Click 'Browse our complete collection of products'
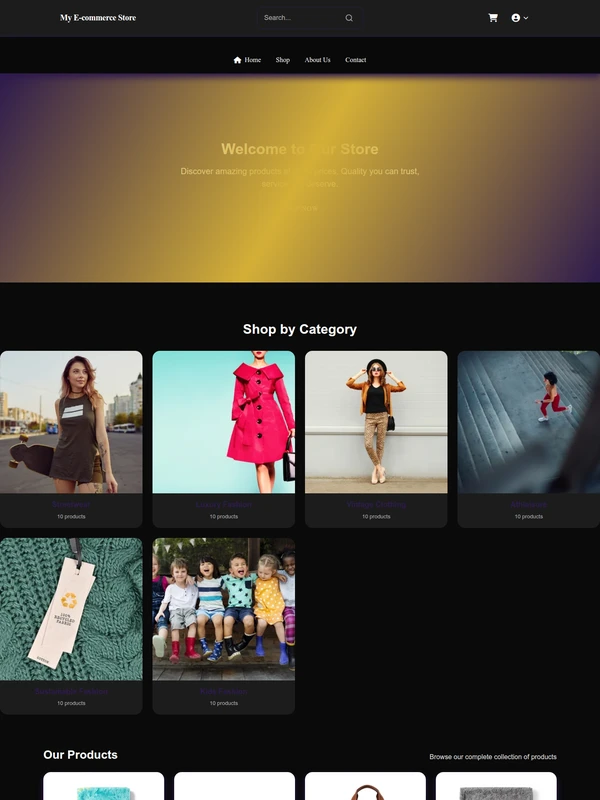The image size is (600, 800). coord(493,757)
